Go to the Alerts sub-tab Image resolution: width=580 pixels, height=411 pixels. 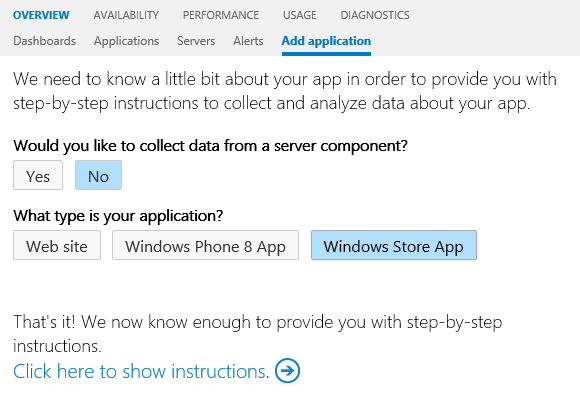(248, 41)
